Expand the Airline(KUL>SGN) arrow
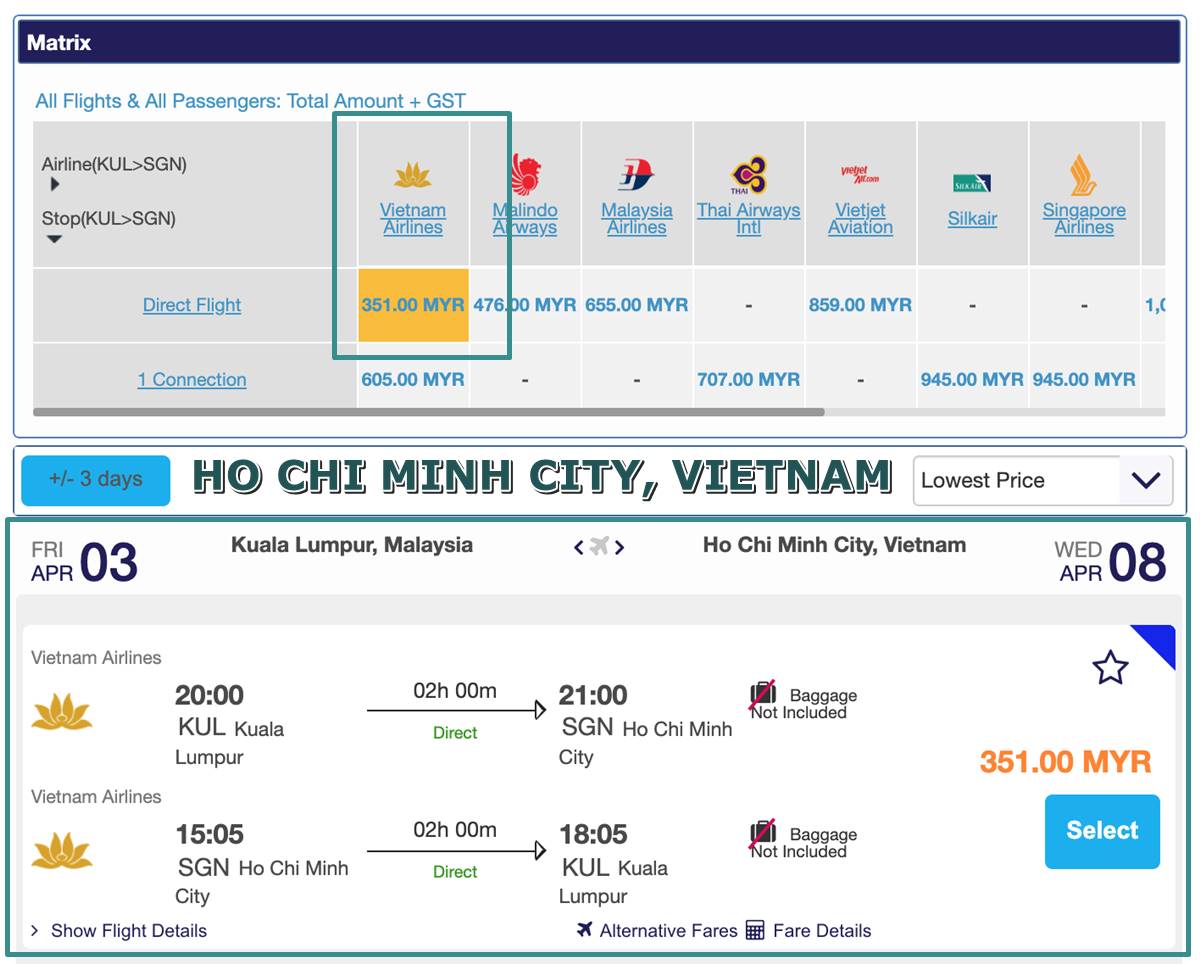Viewport: 1200px width, 964px height. click(55, 184)
